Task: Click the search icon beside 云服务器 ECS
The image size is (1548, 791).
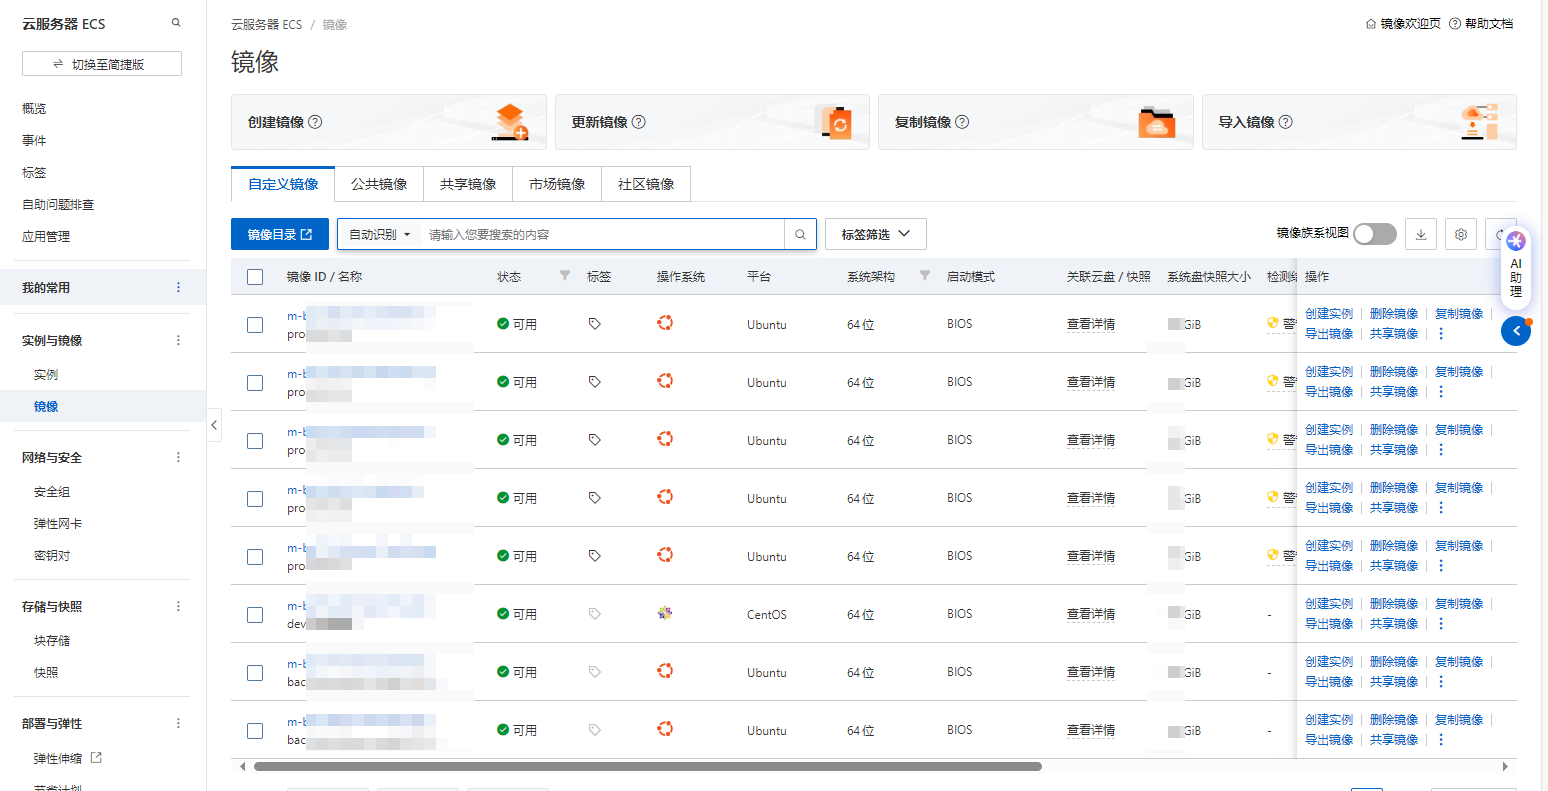Action: tap(176, 23)
